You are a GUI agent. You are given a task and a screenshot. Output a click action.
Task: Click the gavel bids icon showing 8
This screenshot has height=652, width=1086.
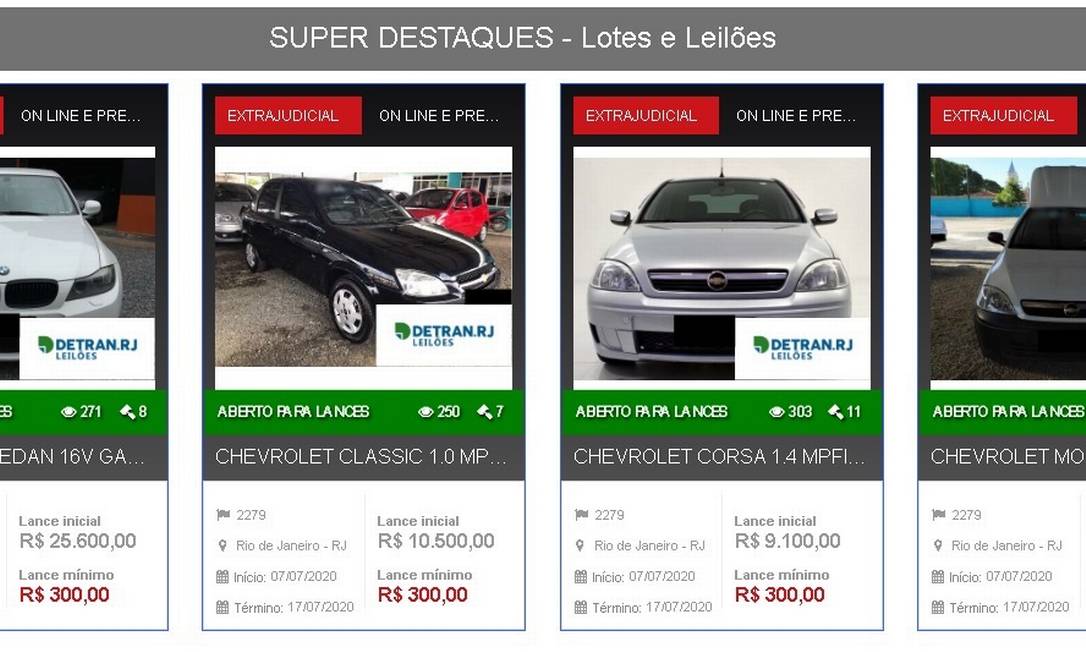pos(127,412)
